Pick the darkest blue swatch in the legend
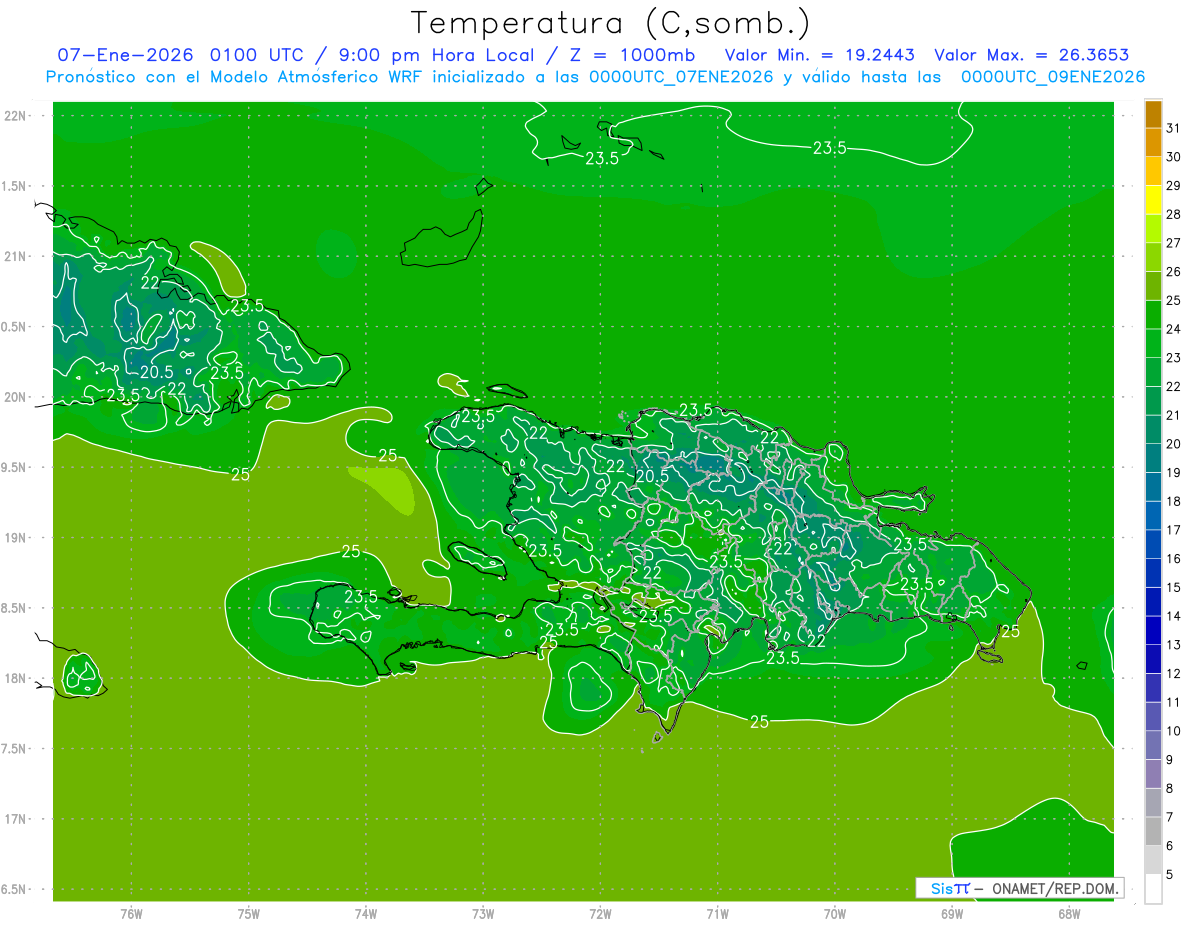This screenshot has width=1200, height=927. [1153, 630]
